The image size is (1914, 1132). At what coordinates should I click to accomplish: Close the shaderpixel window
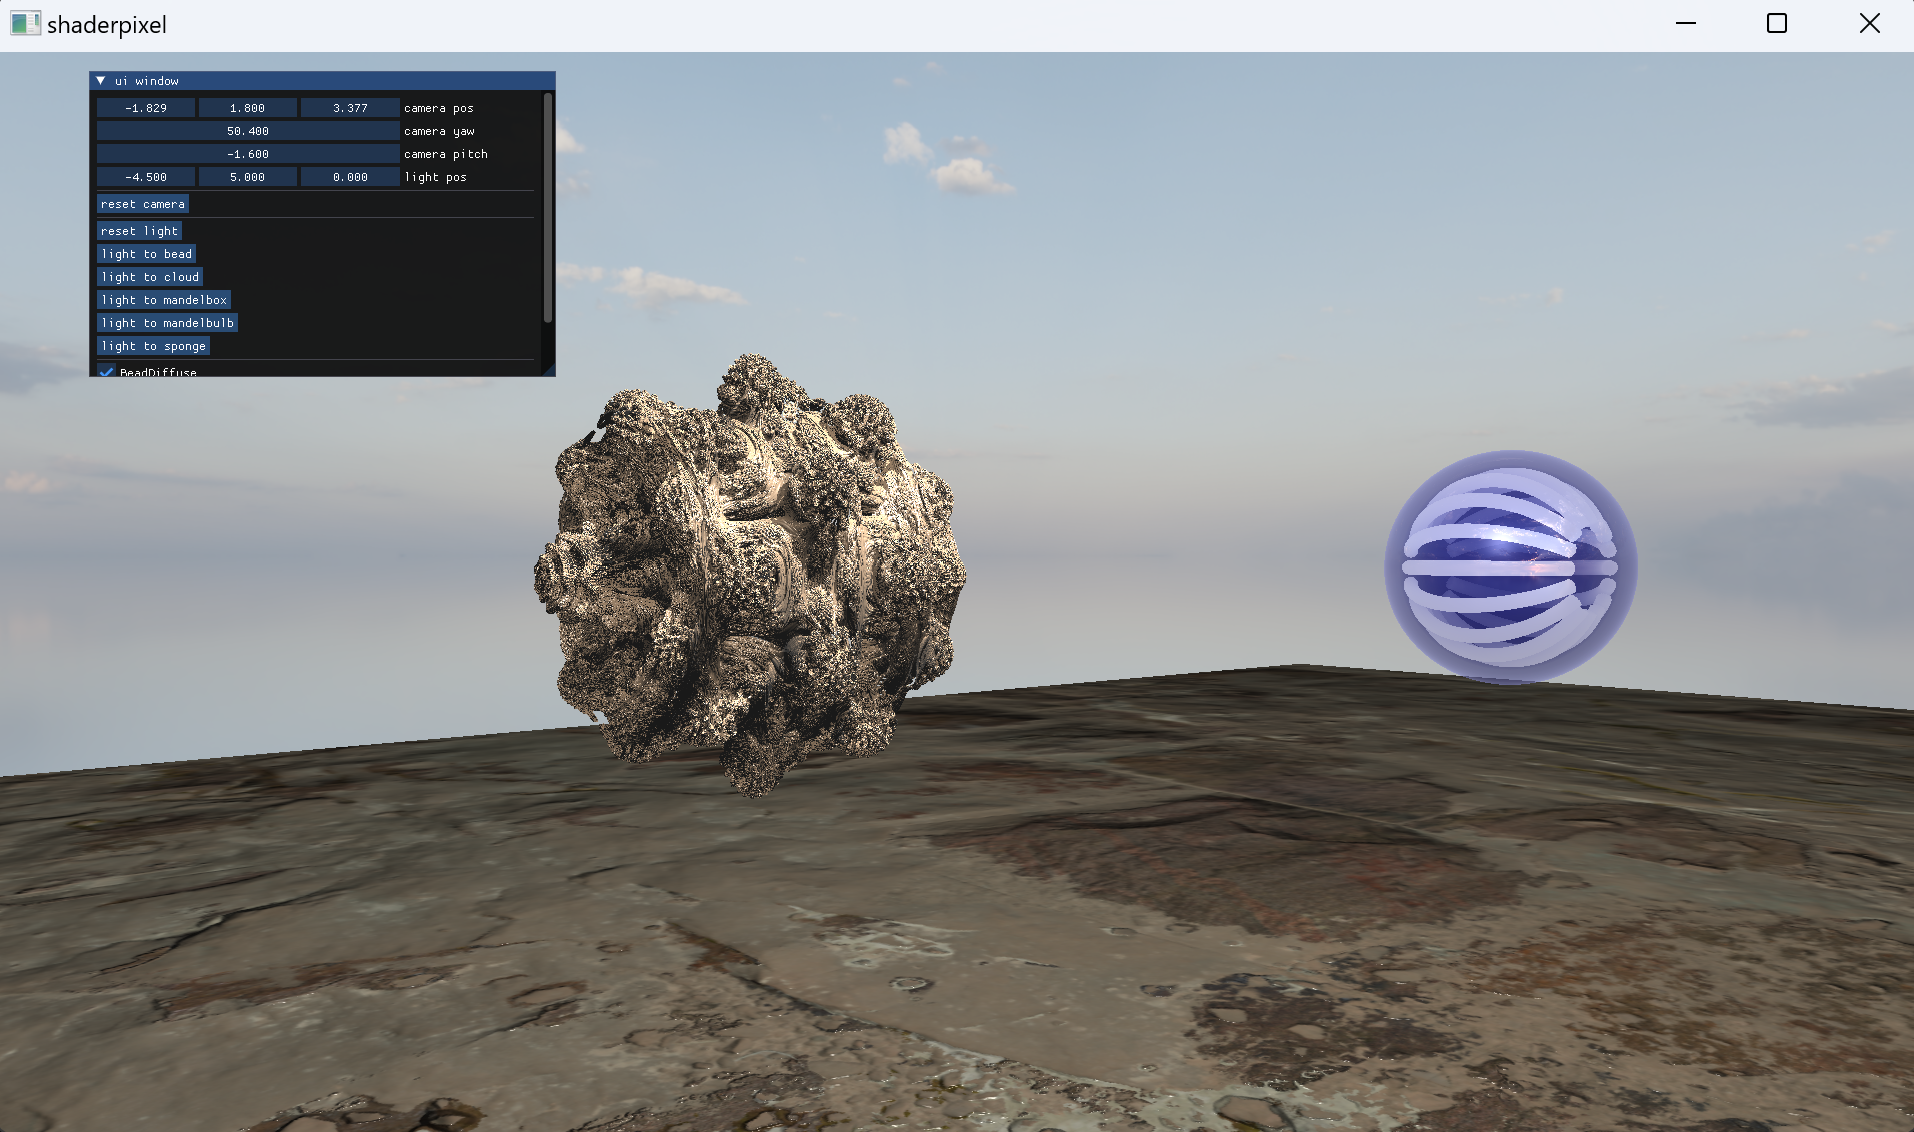(1869, 24)
